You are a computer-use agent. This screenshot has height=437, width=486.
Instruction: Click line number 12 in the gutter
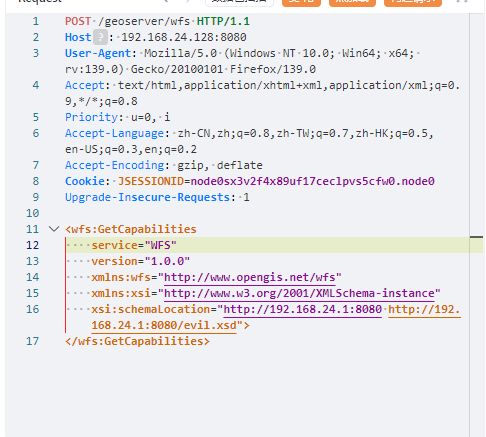(33, 245)
